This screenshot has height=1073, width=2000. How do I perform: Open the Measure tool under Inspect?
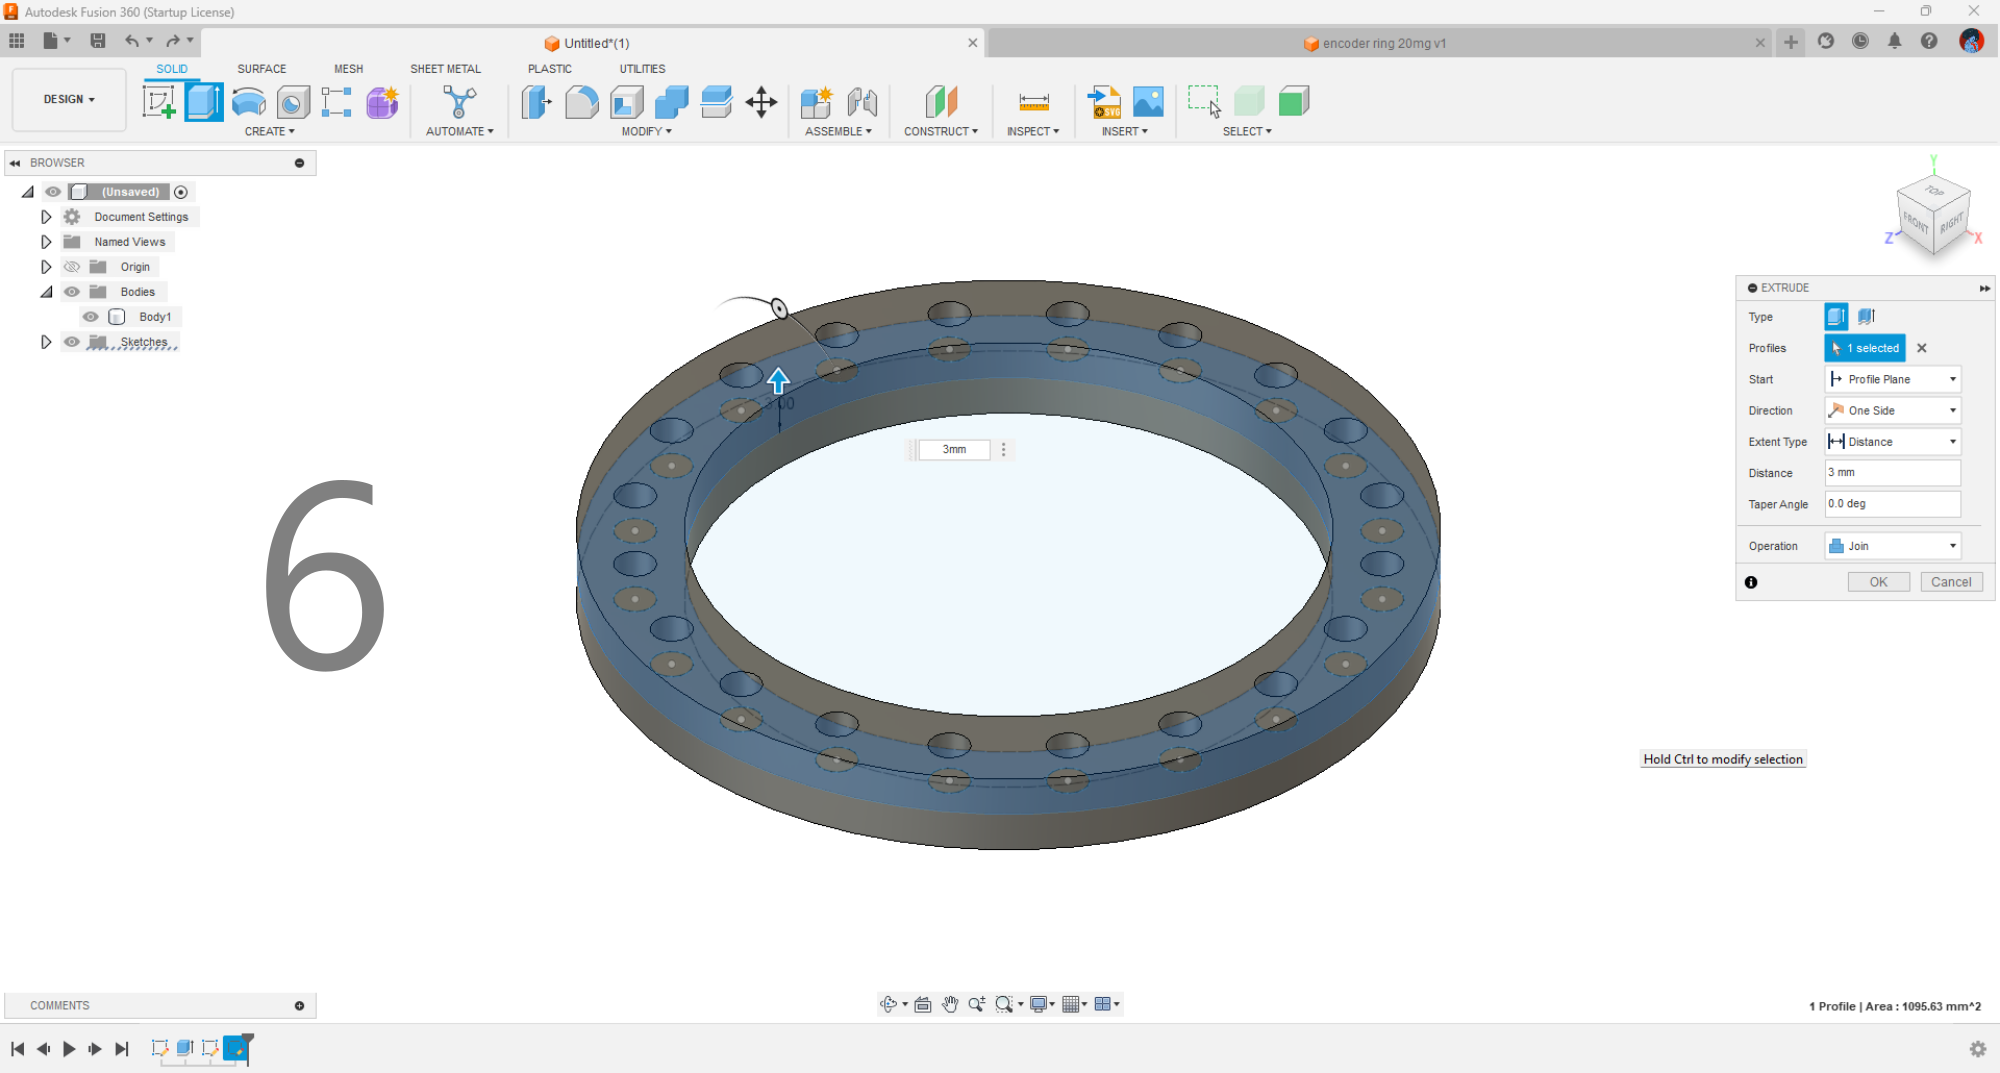click(1031, 101)
